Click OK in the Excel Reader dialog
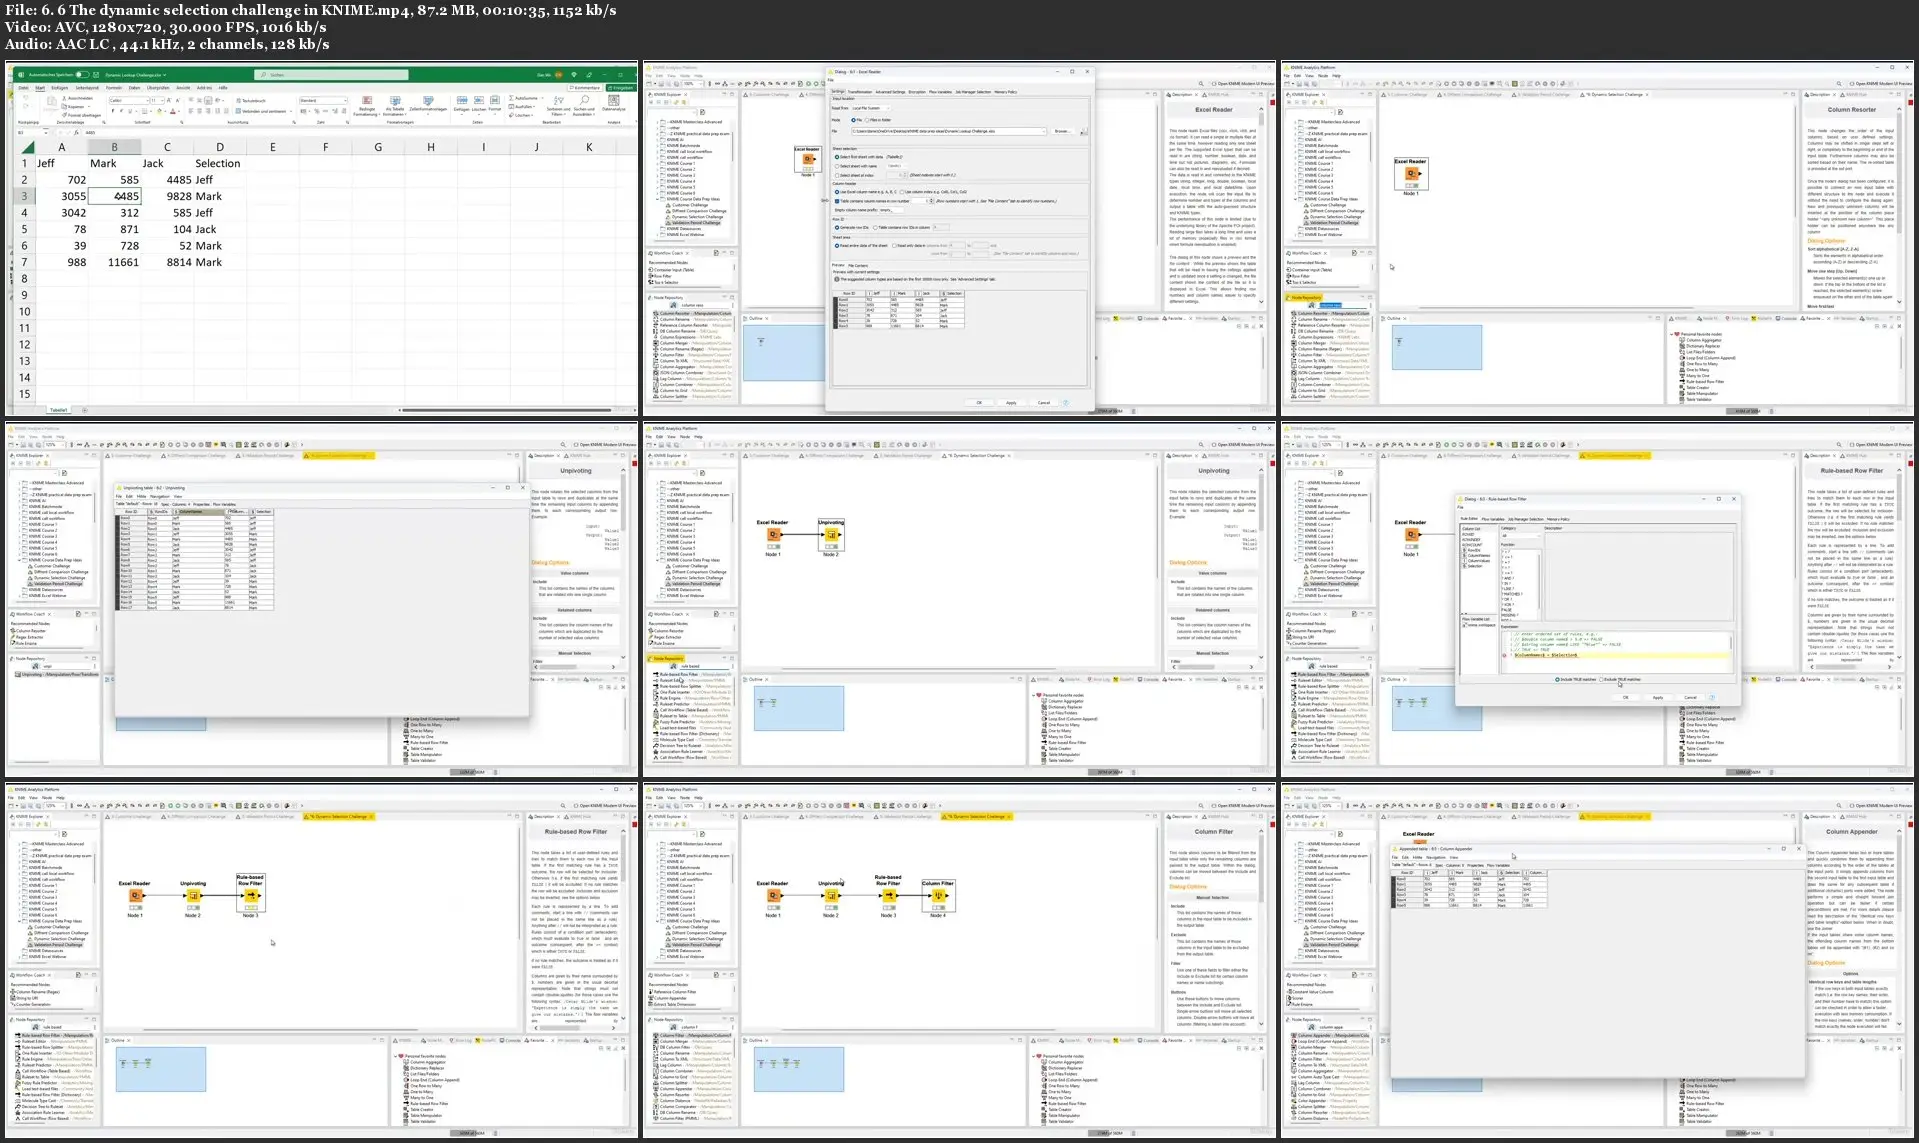Screen dimensions: 1919x1143 tap(979, 402)
